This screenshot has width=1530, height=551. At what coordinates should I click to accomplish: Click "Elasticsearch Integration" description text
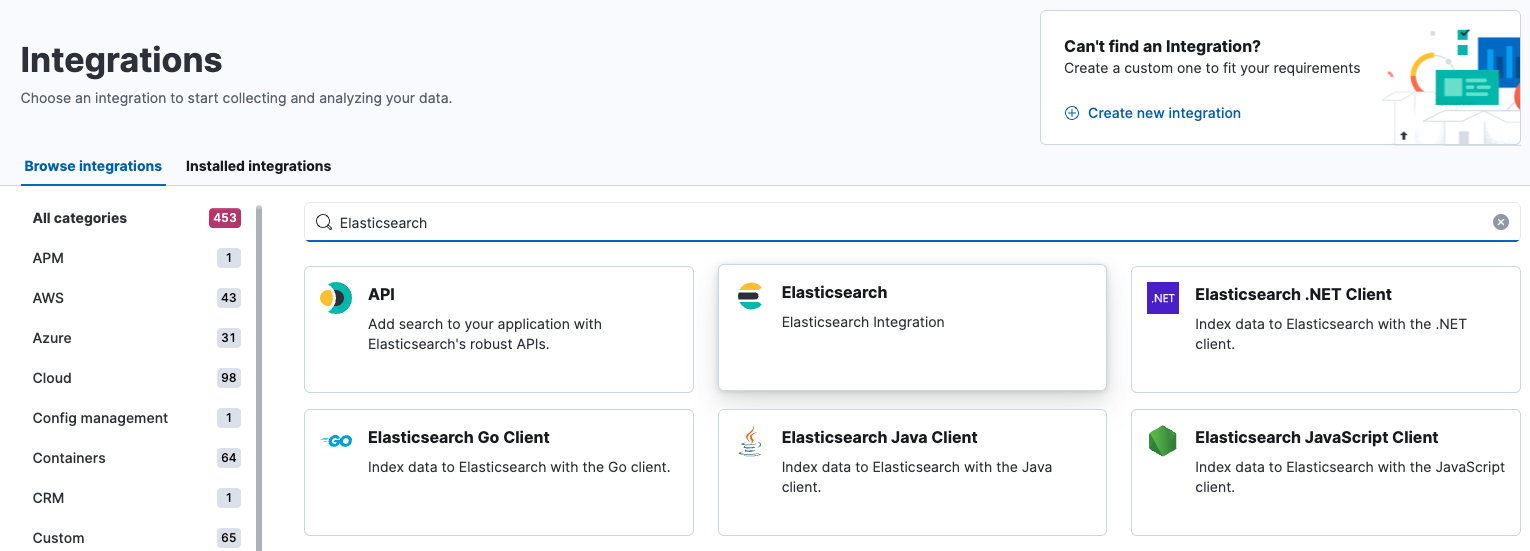(x=863, y=322)
